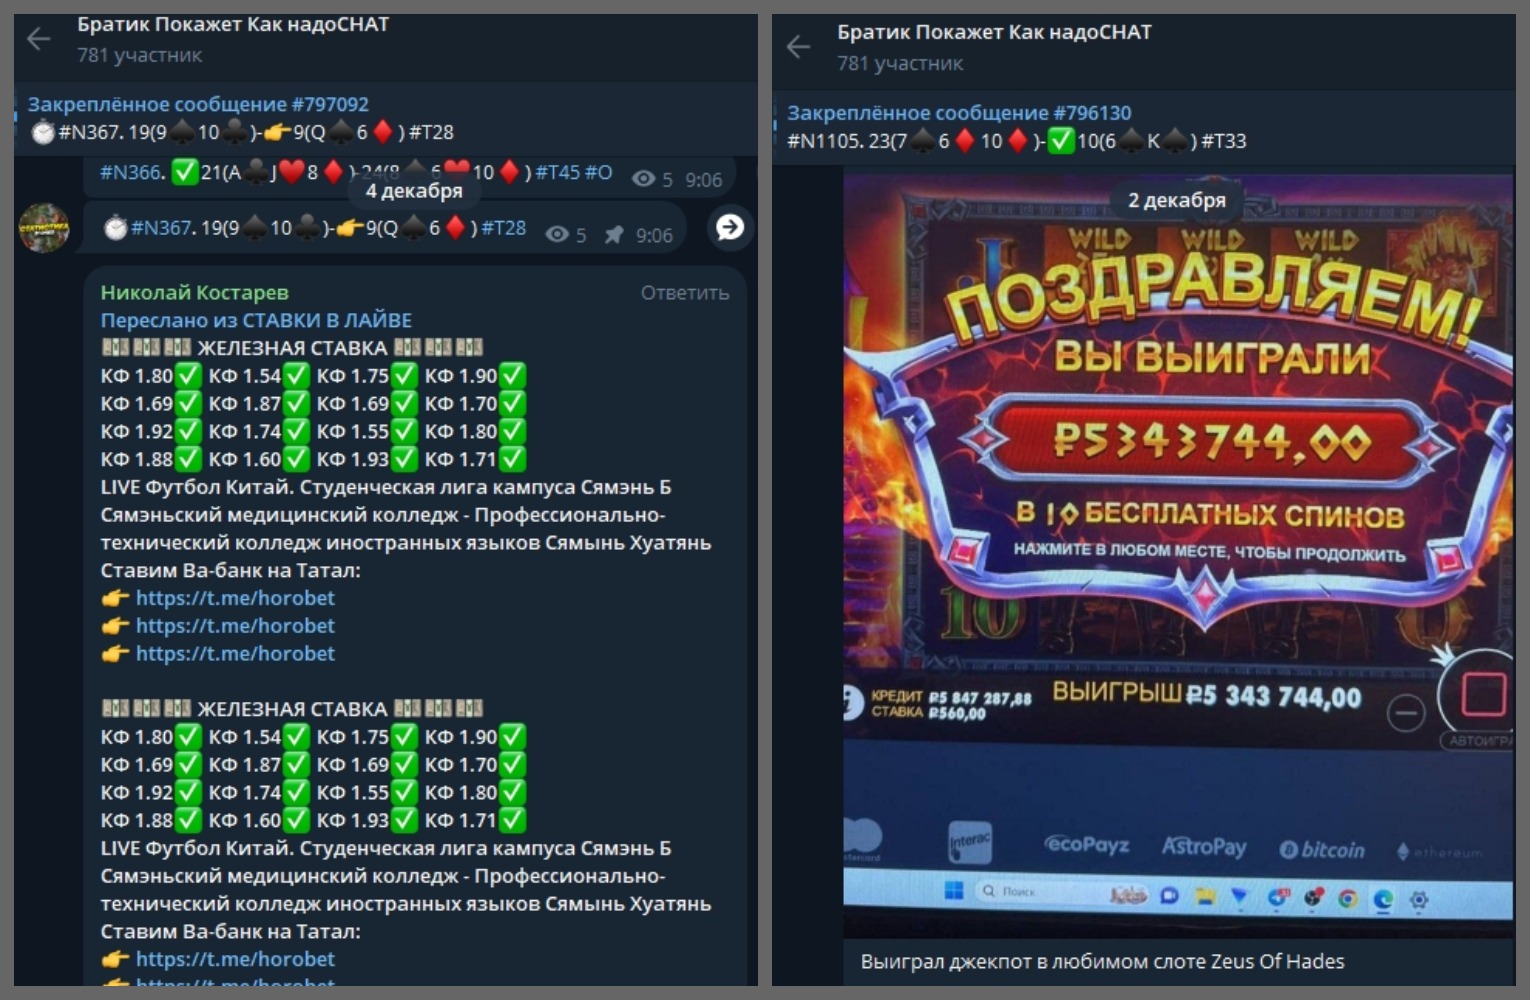Click the back arrow in left chat
This screenshot has width=1530, height=1000.
[x=38, y=40]
